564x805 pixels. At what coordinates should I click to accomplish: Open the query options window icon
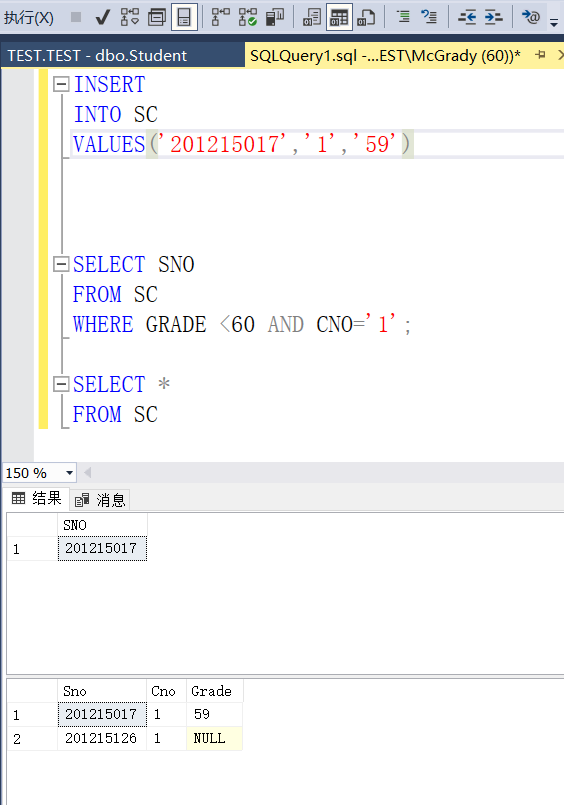tap(157, 17)
